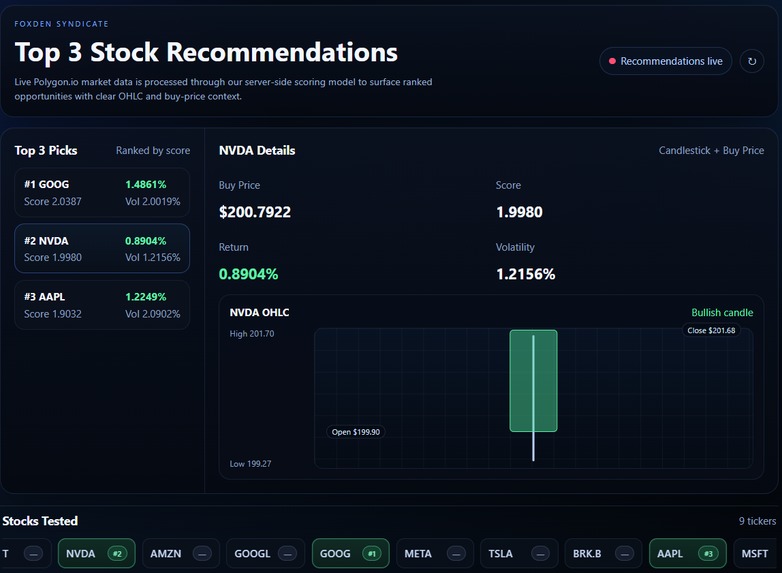
Task: Click the Recommendations live status pill
Action: pyautogui.click(x=665, y=61)
